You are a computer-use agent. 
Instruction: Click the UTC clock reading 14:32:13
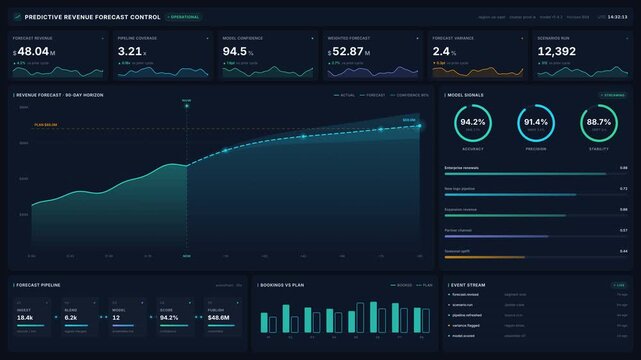(617, 17)
